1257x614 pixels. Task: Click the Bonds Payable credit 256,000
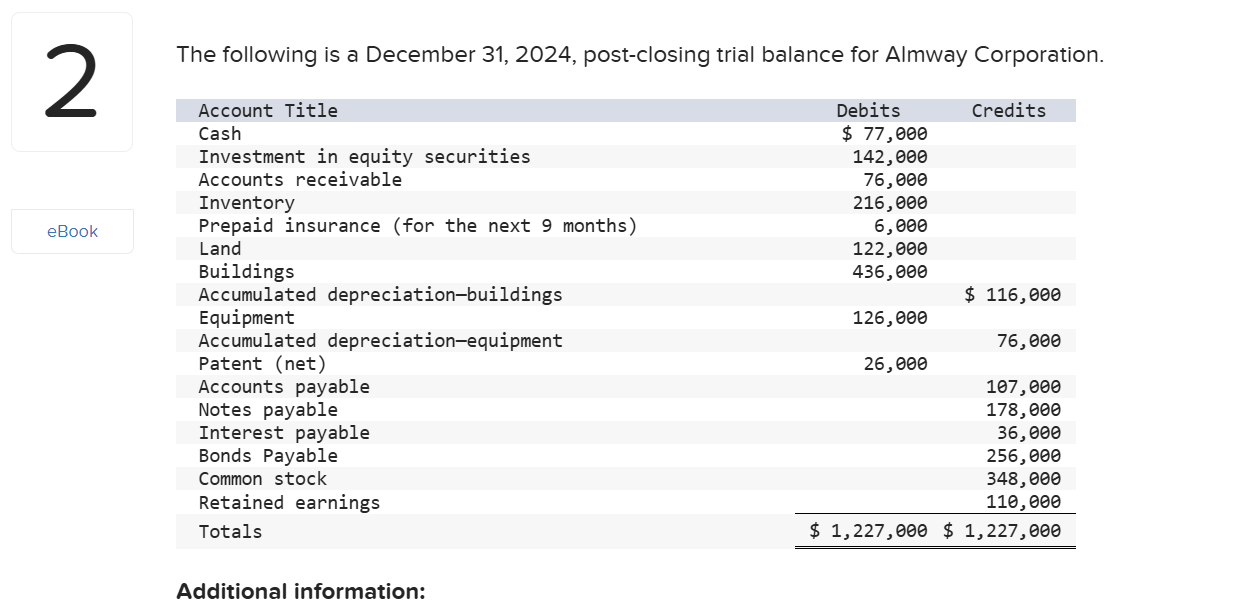click(x=1030, y=455)
